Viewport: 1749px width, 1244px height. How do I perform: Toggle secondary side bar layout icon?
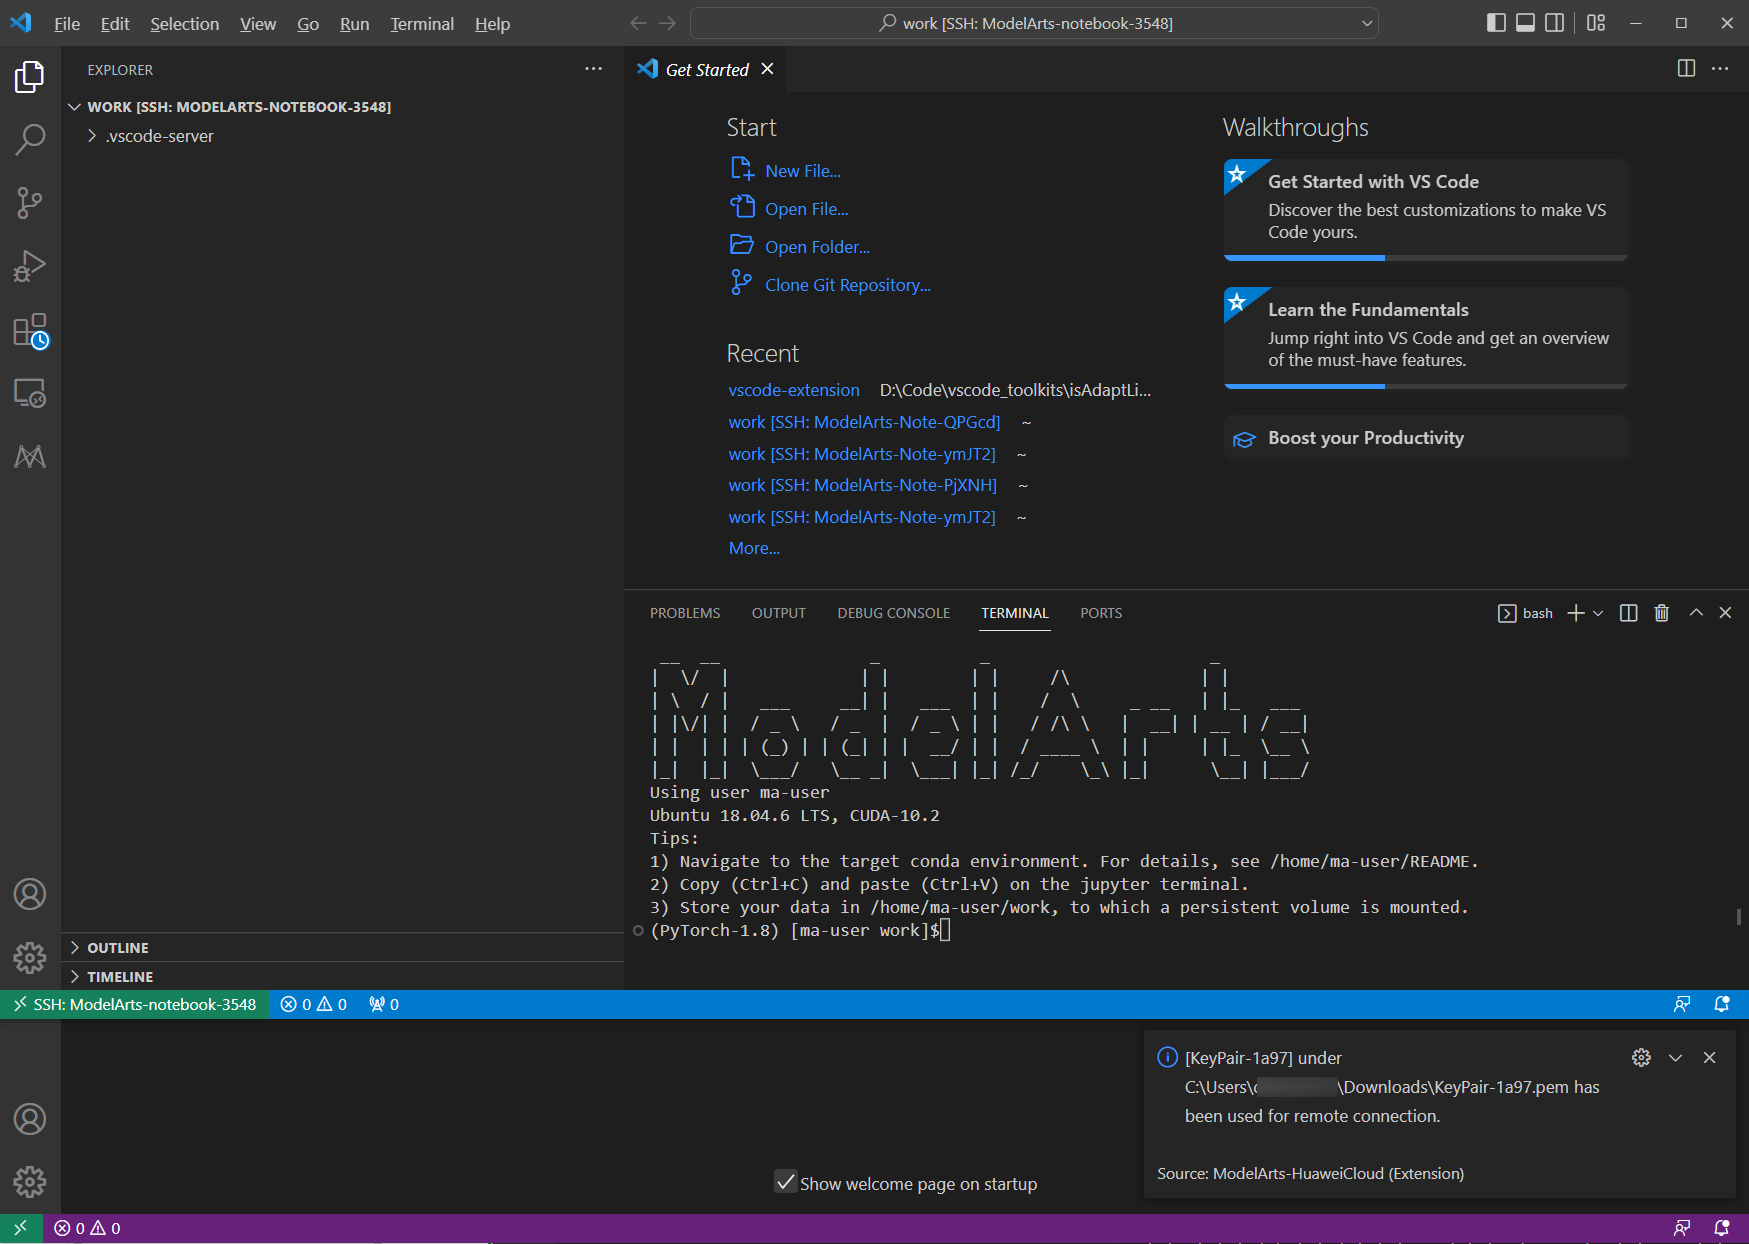1554,23
